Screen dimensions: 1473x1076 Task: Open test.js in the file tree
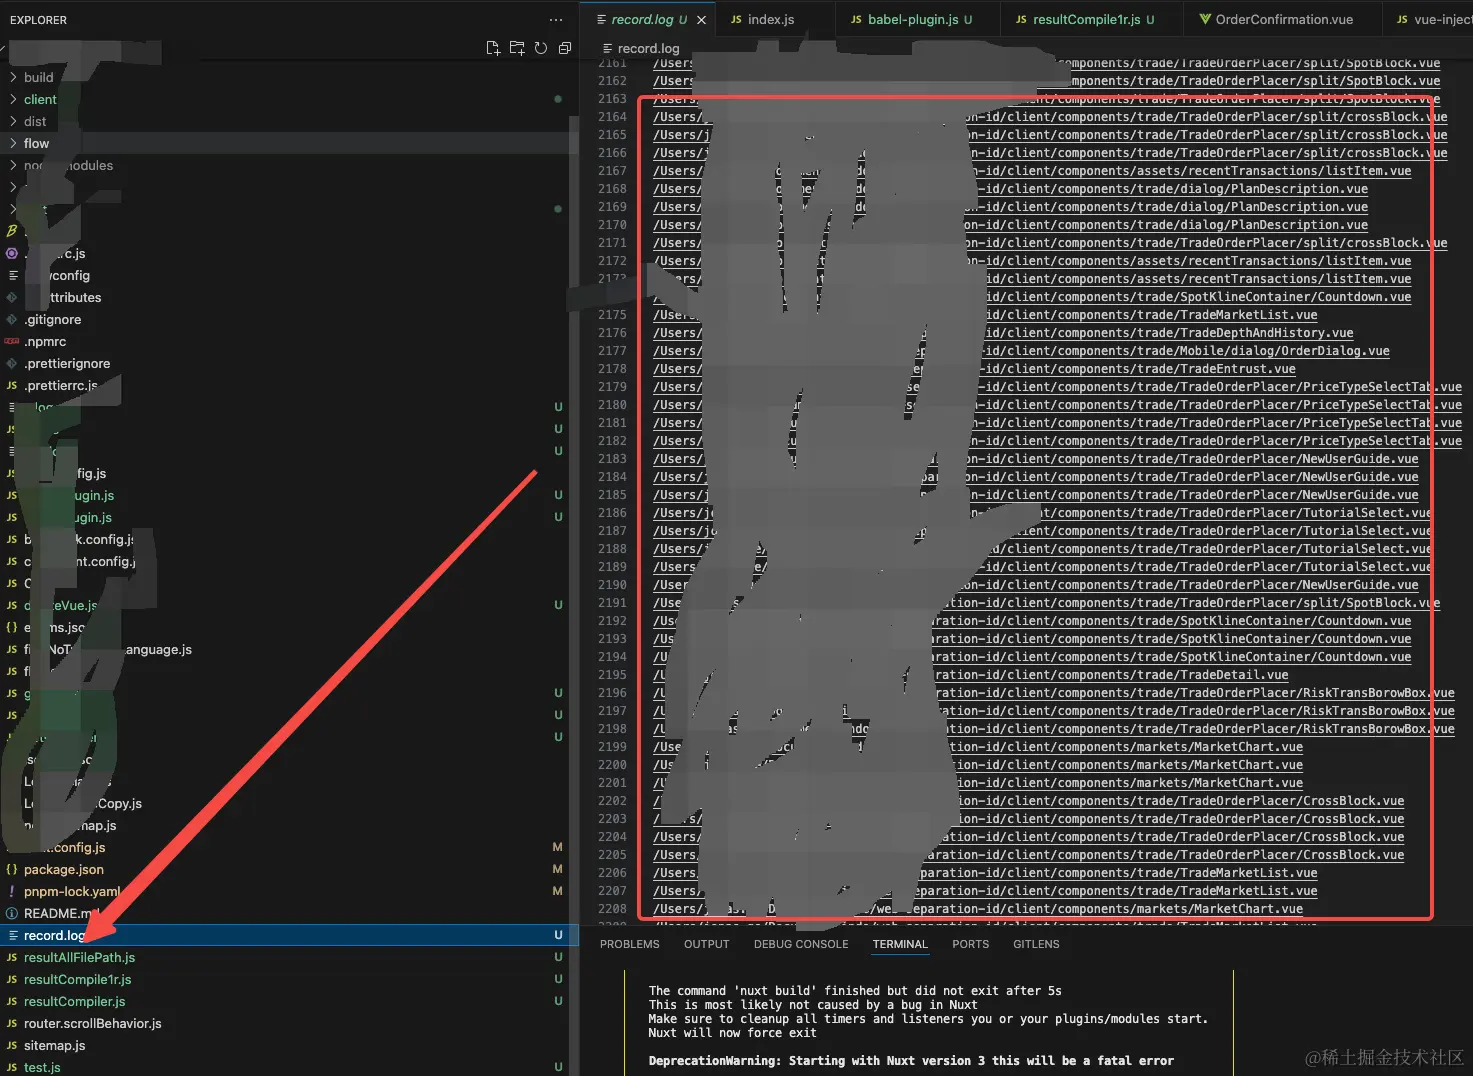click(42, 1068)
